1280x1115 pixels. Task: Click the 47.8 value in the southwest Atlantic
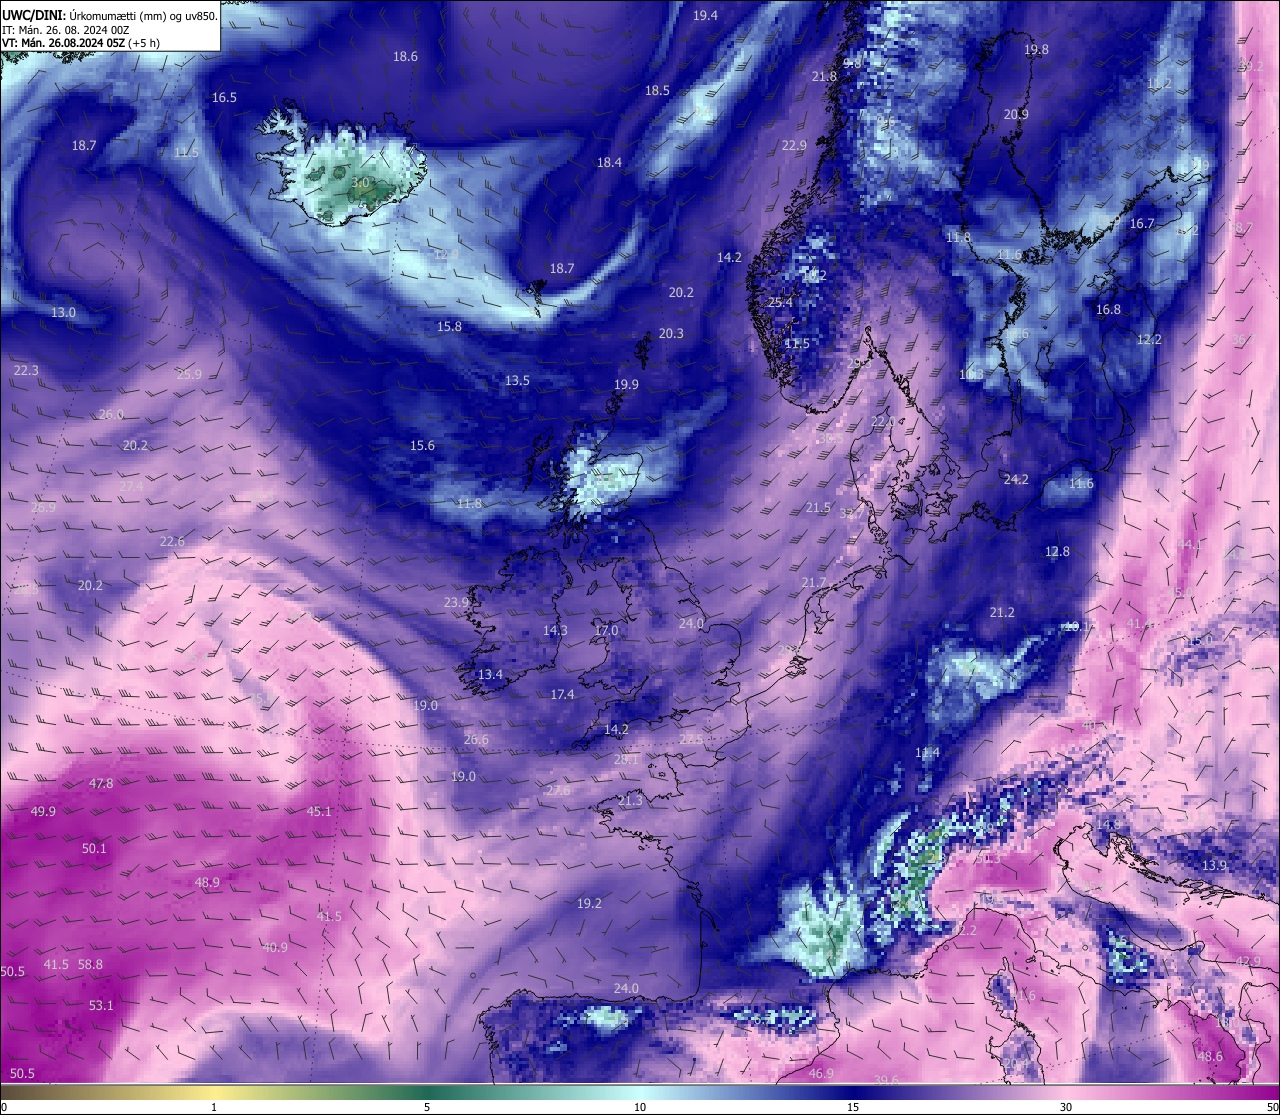coord(102,785)
